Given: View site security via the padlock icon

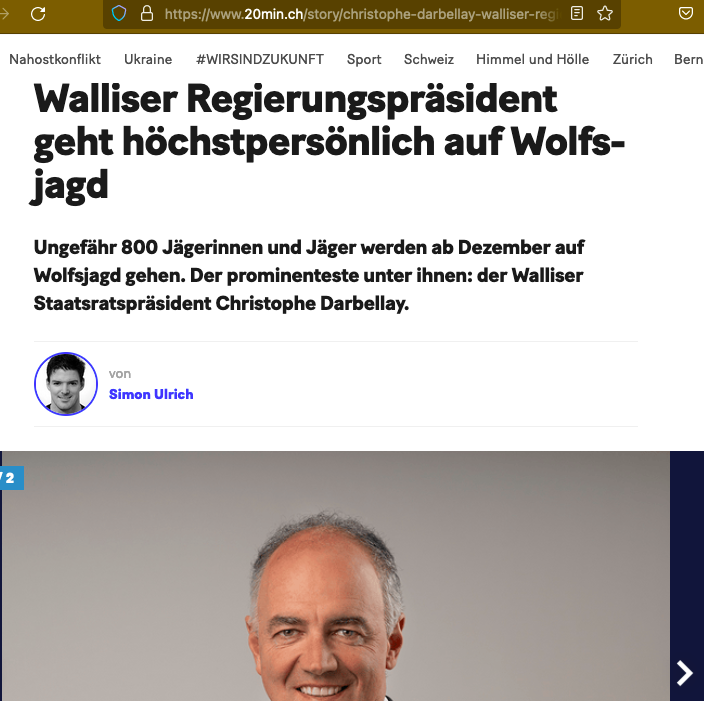Looking at the screenshot, I should point(147,13).
